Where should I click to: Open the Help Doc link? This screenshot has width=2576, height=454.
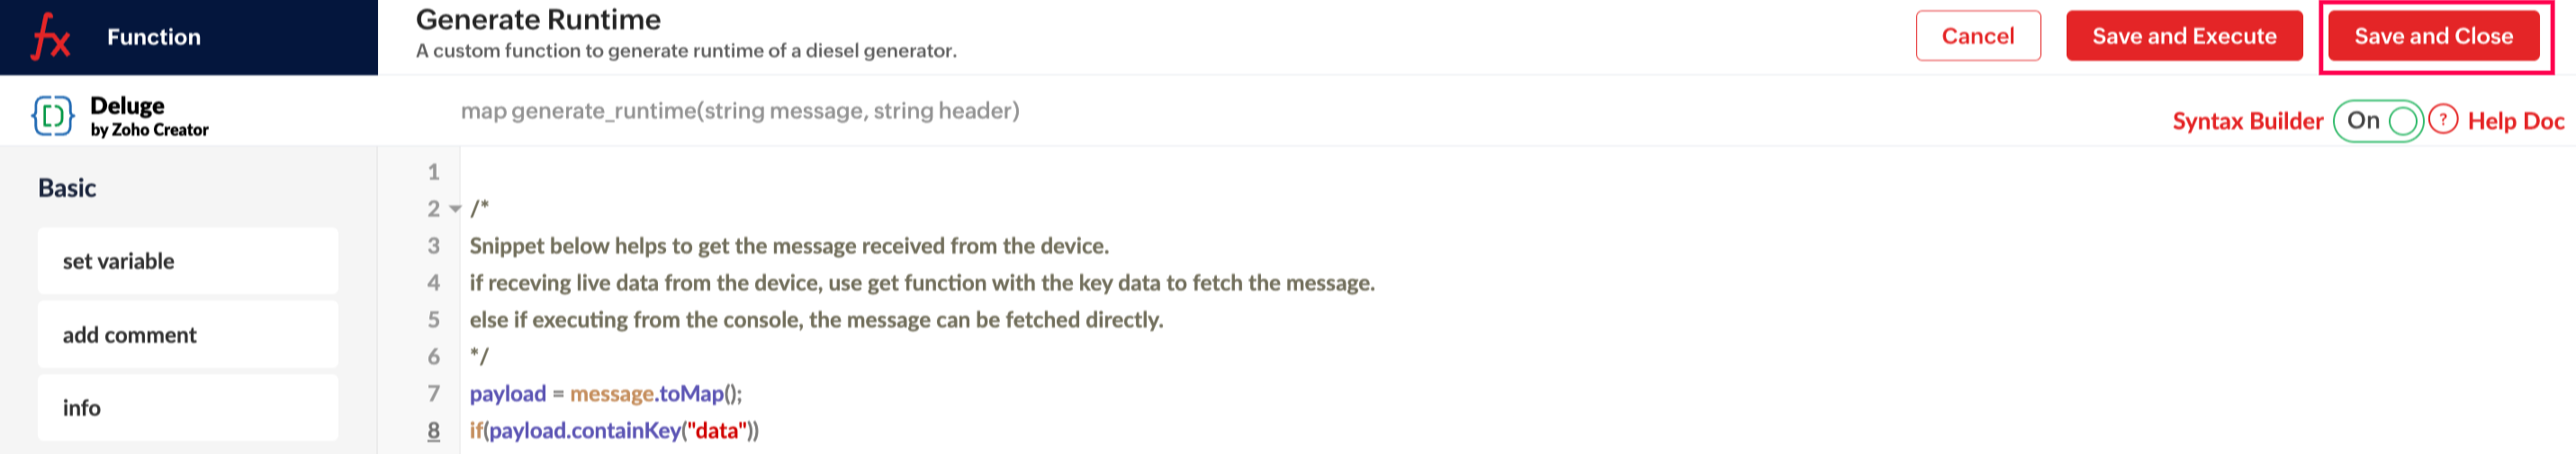[2515, 121]
